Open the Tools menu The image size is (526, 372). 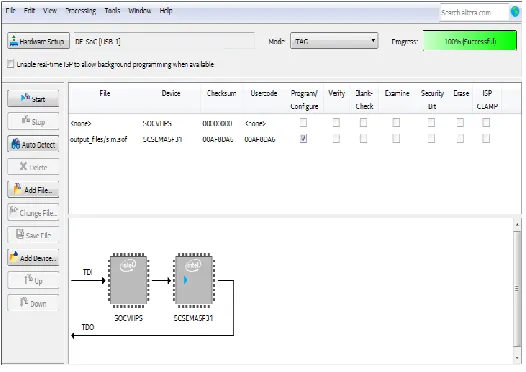[112, 11]
